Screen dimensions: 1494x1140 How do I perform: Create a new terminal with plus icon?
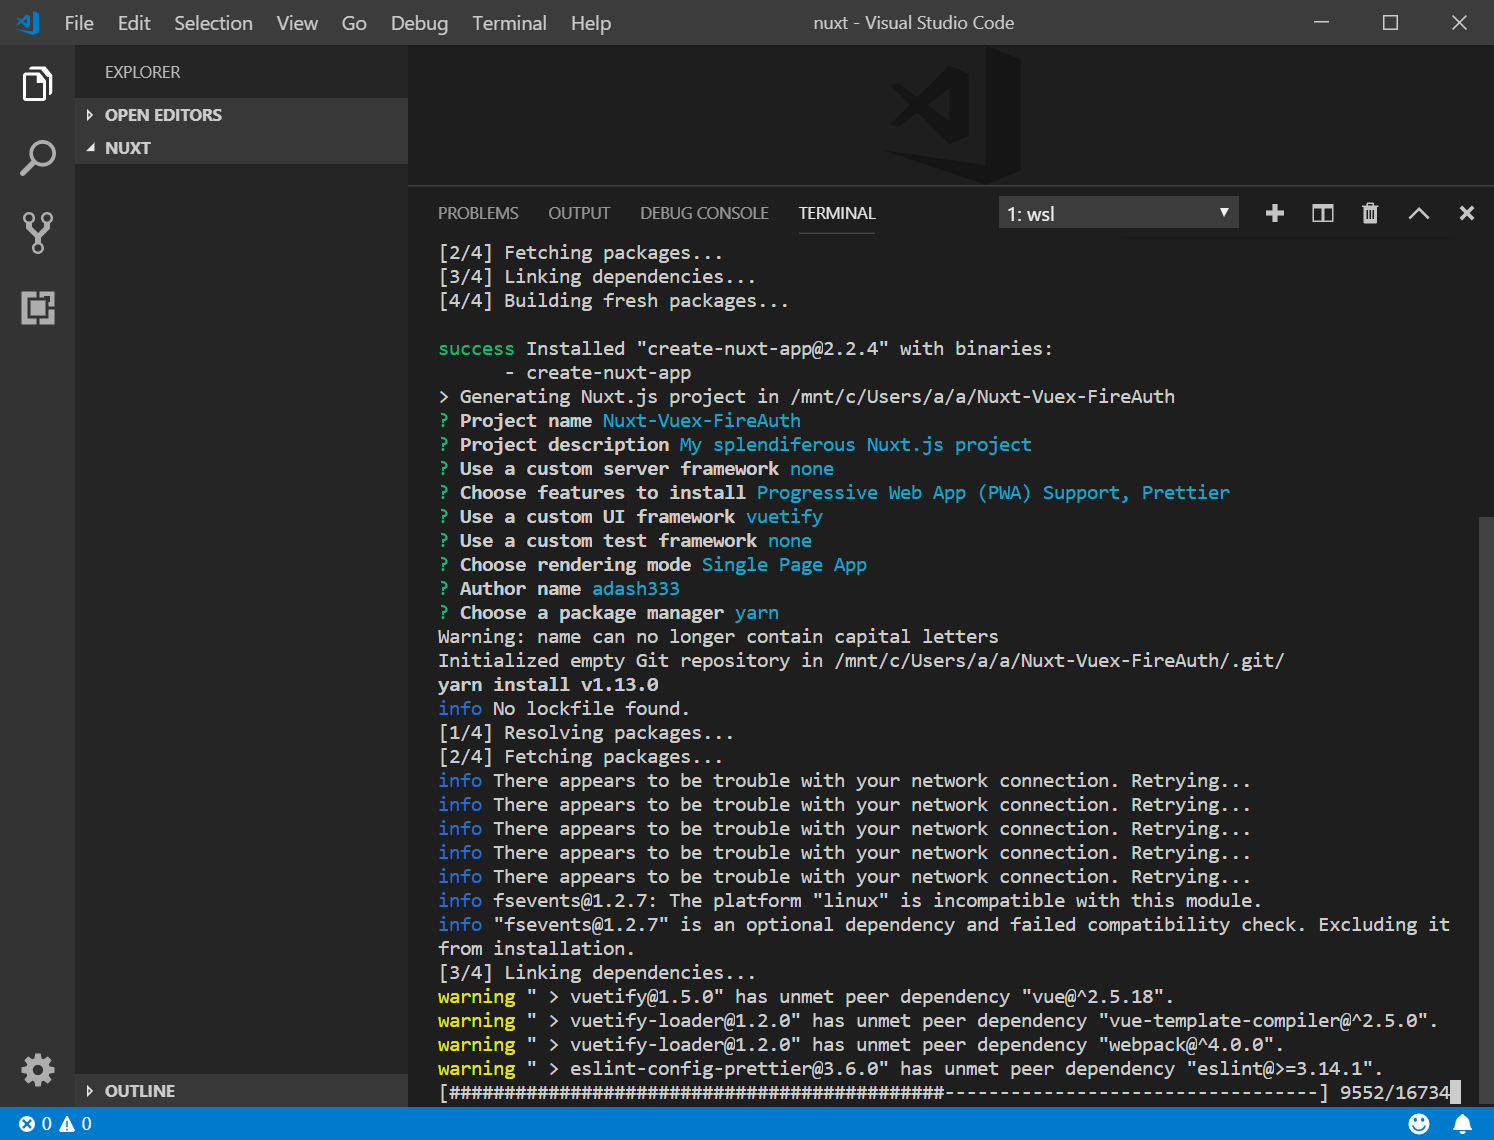(x=1274, y=213)
